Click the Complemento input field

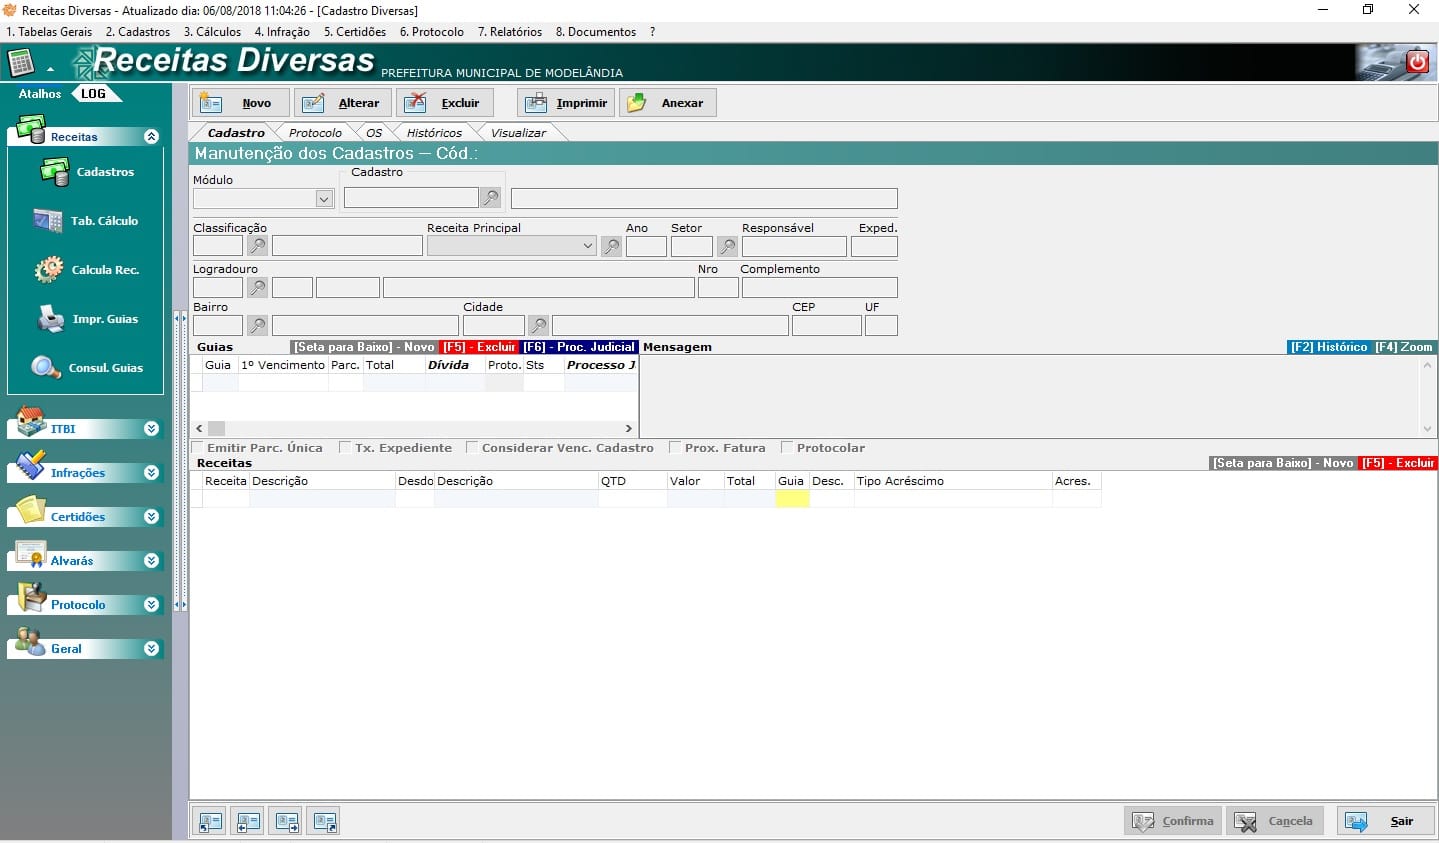[x=819, y=288]
